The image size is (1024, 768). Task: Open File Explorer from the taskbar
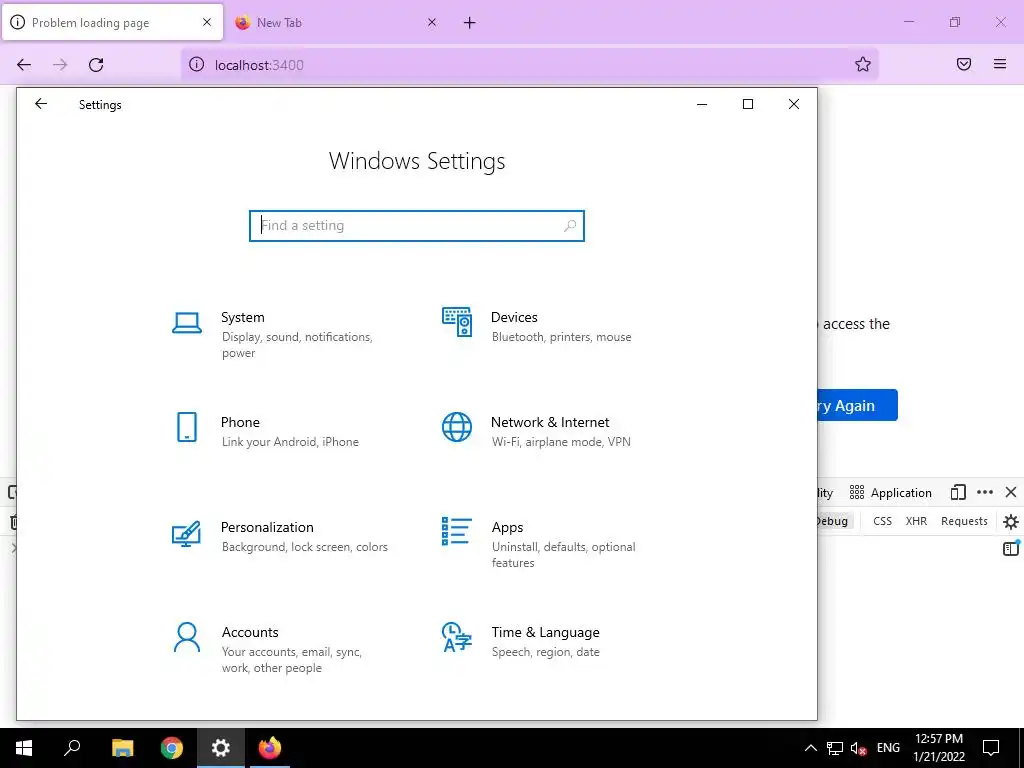123,748
